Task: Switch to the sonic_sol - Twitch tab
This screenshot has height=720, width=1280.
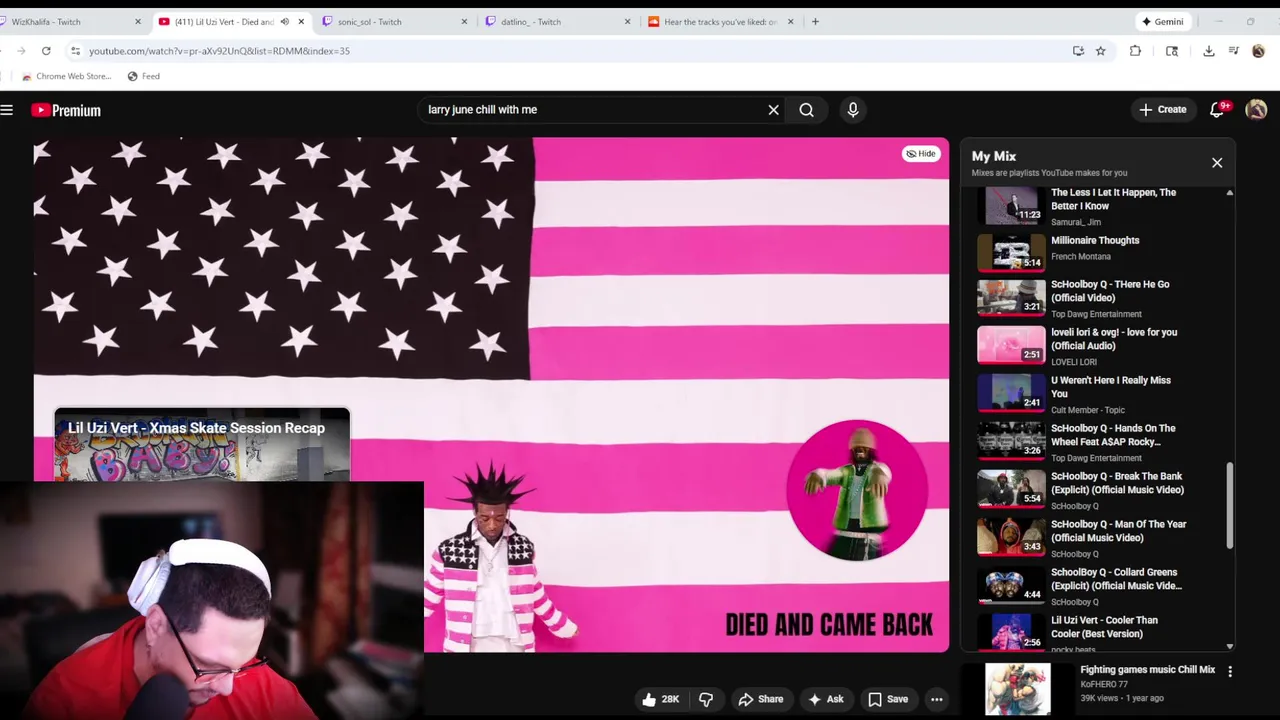Action: pyautogui.click(x=392, y=21)
